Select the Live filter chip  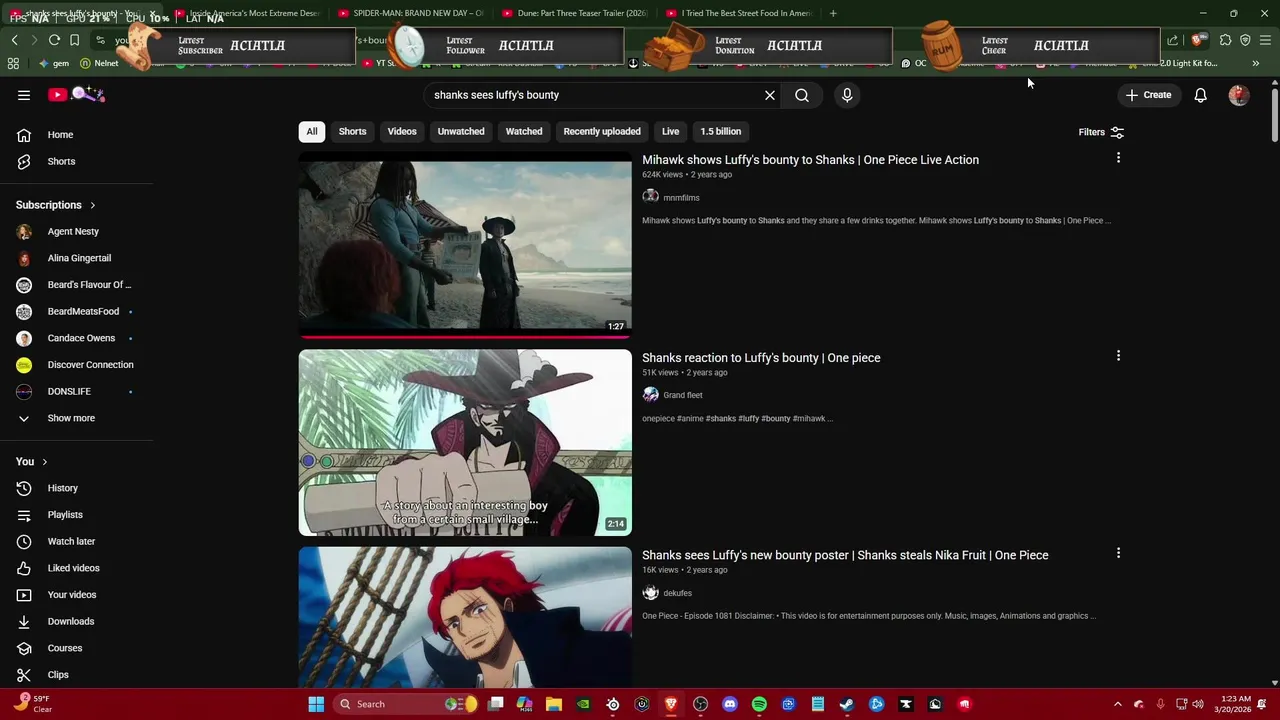pyautogui.click(x=670, y=131)
